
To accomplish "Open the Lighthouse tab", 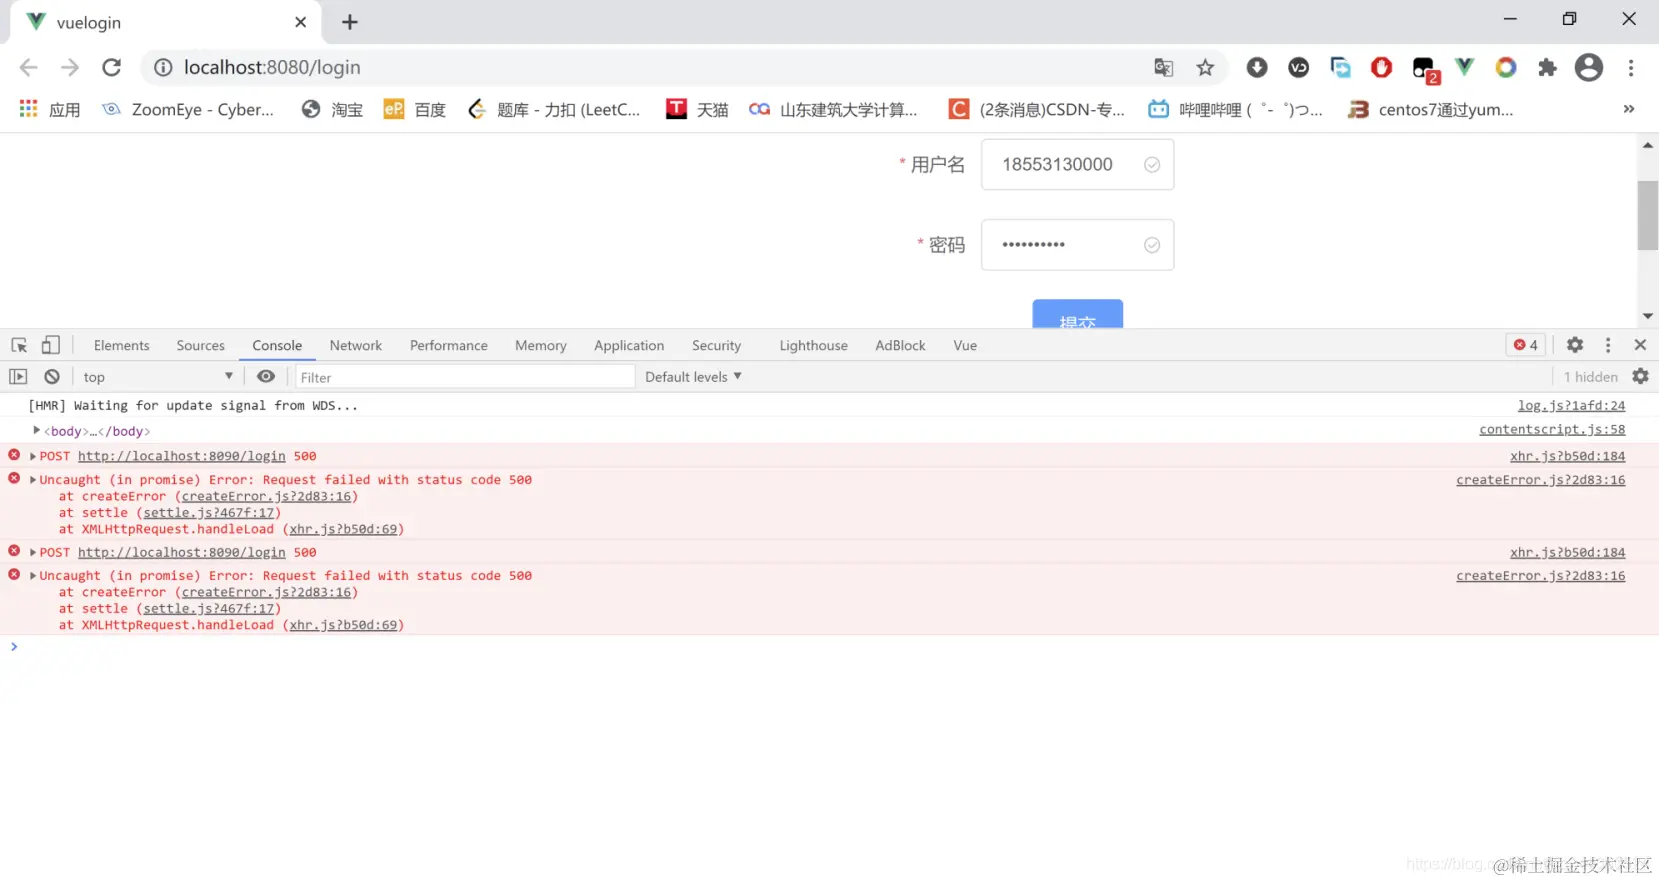I will click(814, 345).
